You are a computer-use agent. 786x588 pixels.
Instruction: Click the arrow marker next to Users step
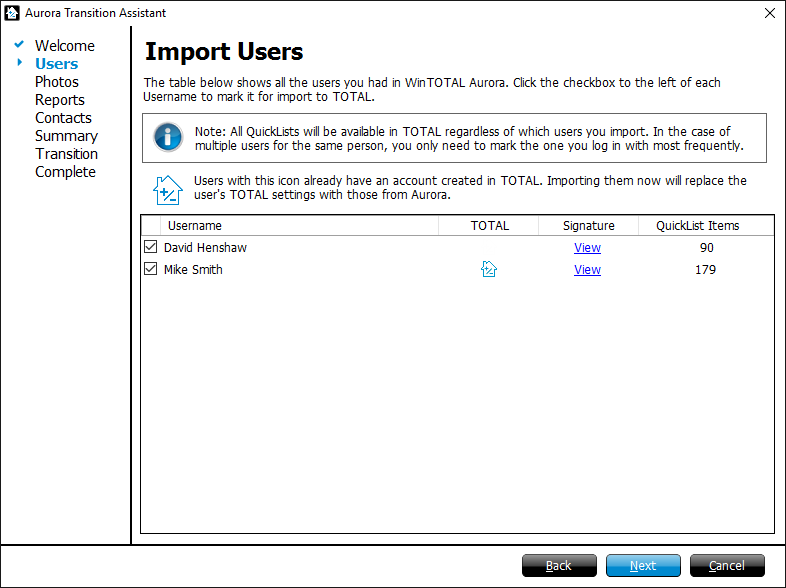(x=20, y=63)
